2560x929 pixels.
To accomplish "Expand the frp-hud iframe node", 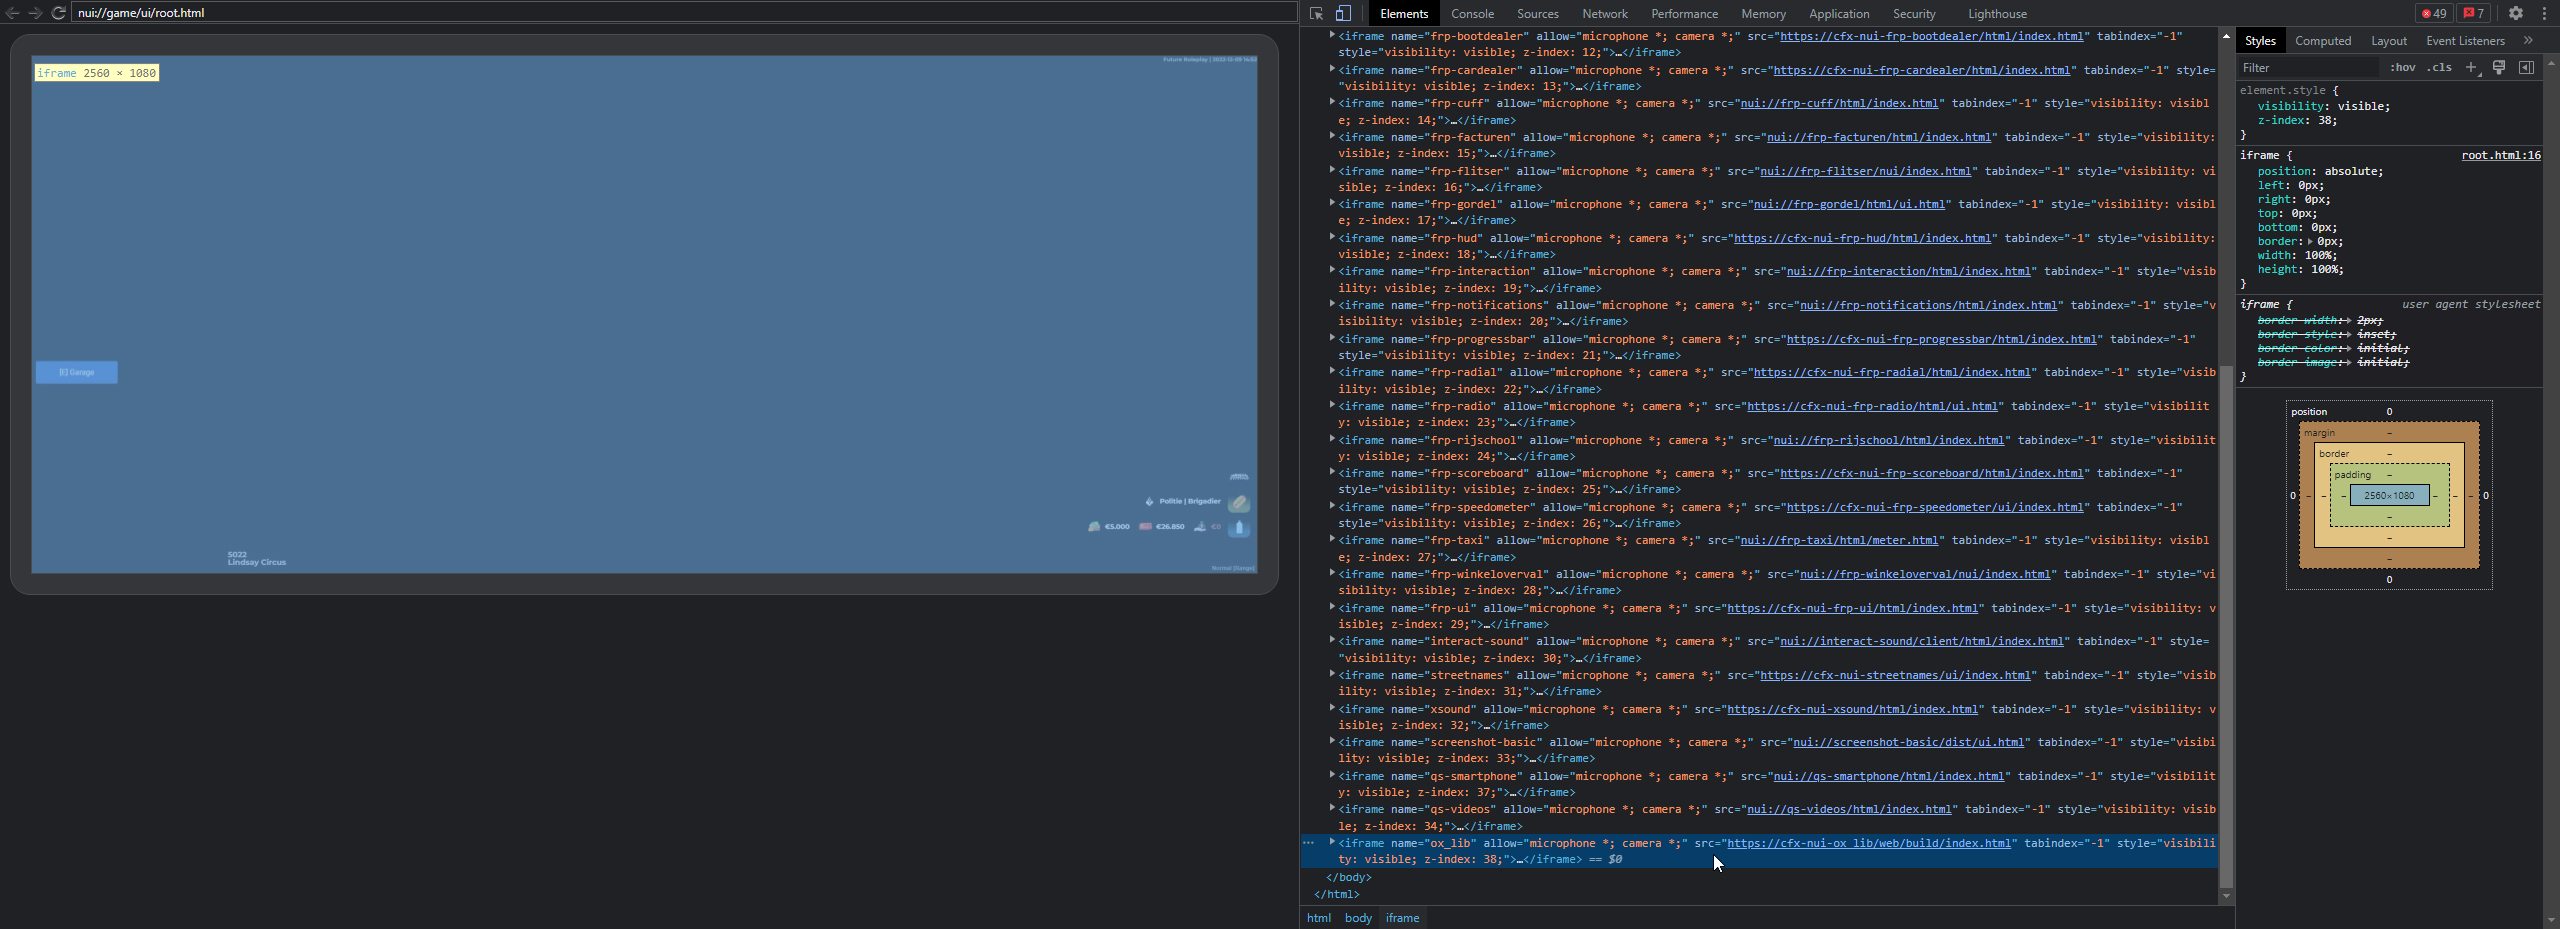I will (x=1332, y=238).
